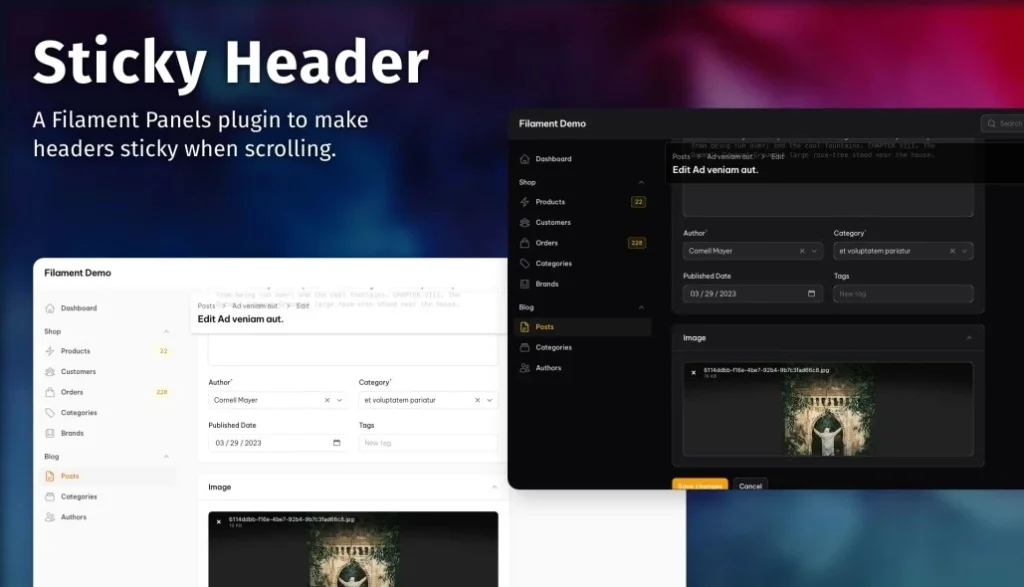This screenshot has height=587, width=1024.
Task: Open Brands menu item in dark window
Action: click(583, 284)
